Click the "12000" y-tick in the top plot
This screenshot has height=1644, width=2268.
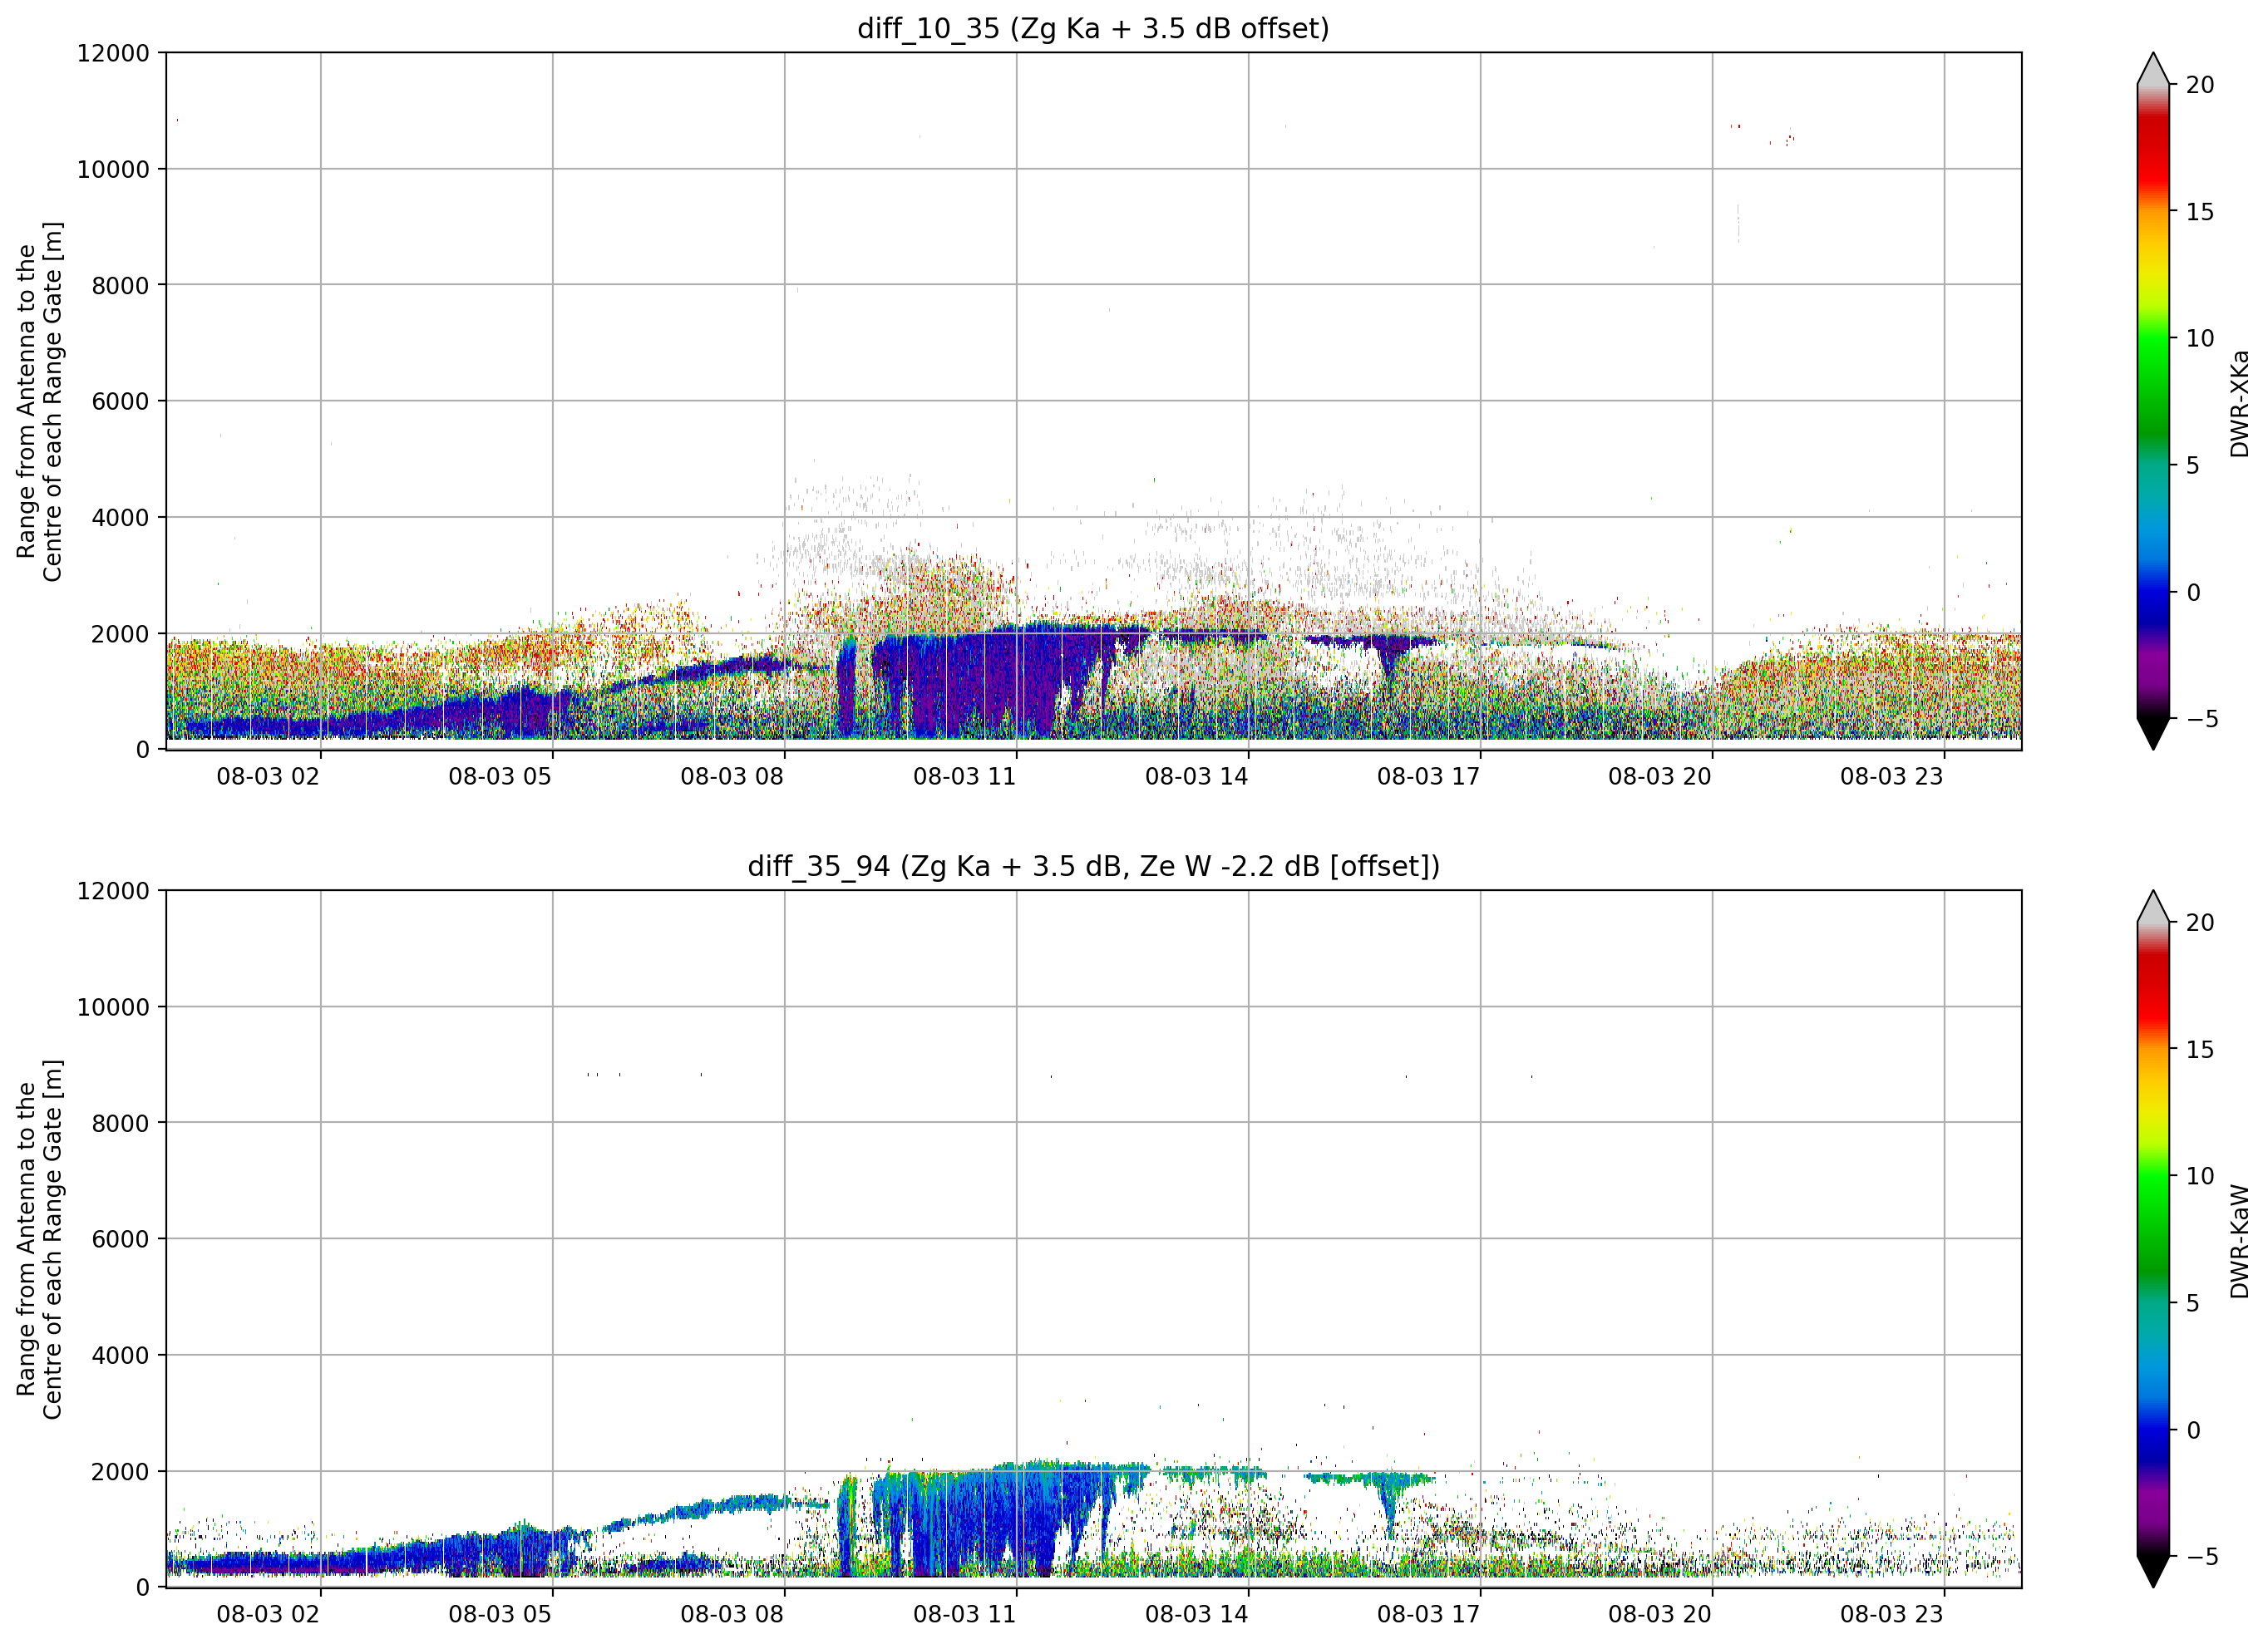pos(113,53)
